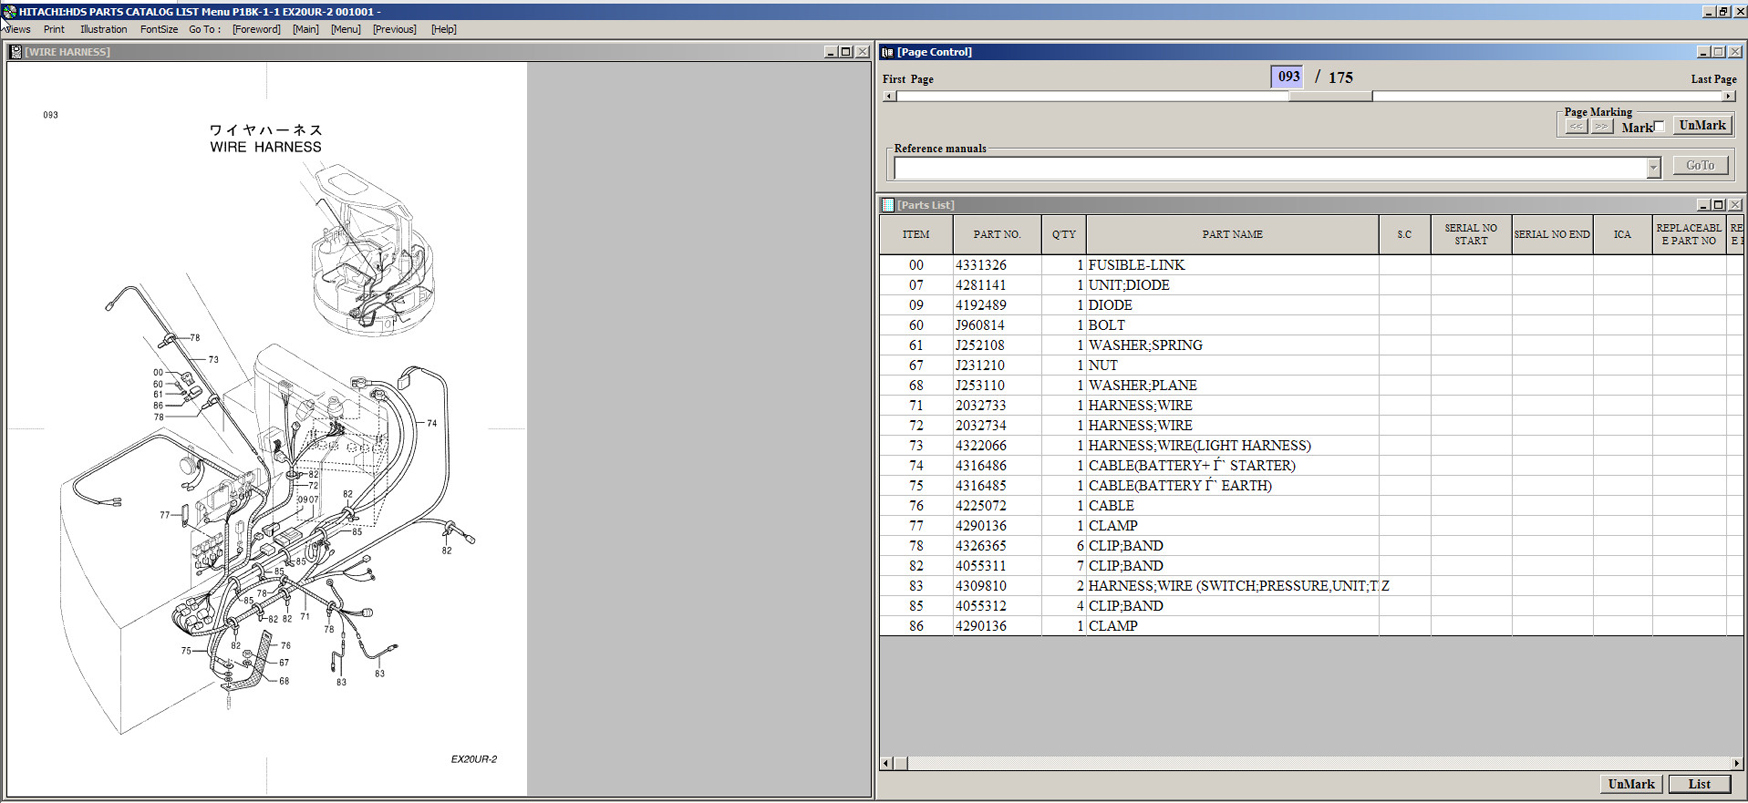Open the Print menu
The width and height of the screenshot is (1748, 803).
pyautogui.click(x=54, y=30)
